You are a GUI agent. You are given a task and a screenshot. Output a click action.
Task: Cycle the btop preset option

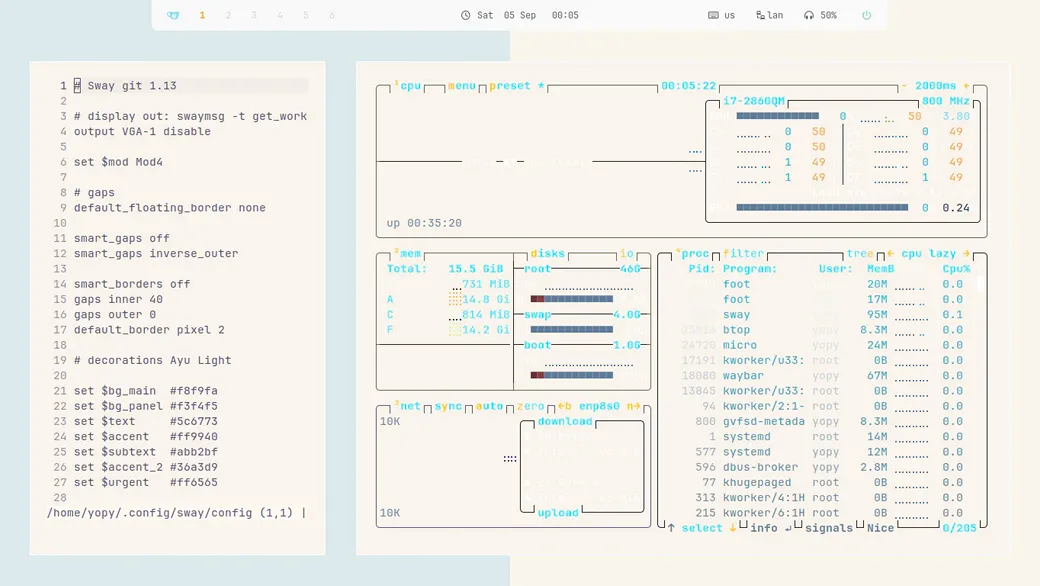(517, 86)
